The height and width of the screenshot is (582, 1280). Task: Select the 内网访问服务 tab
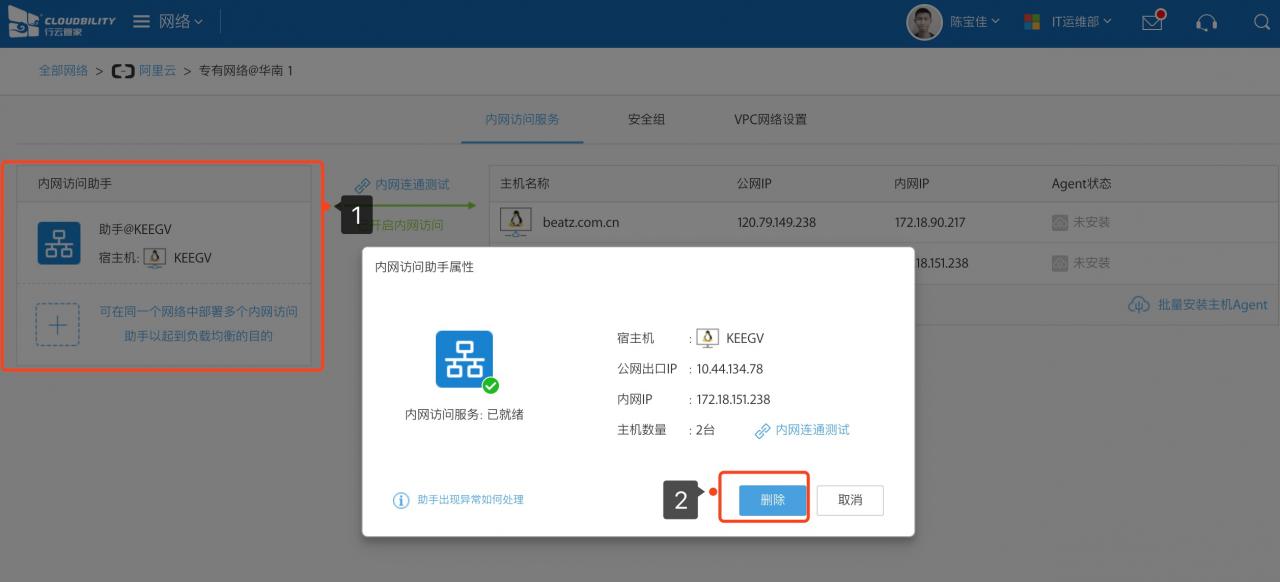click(522, 119)
